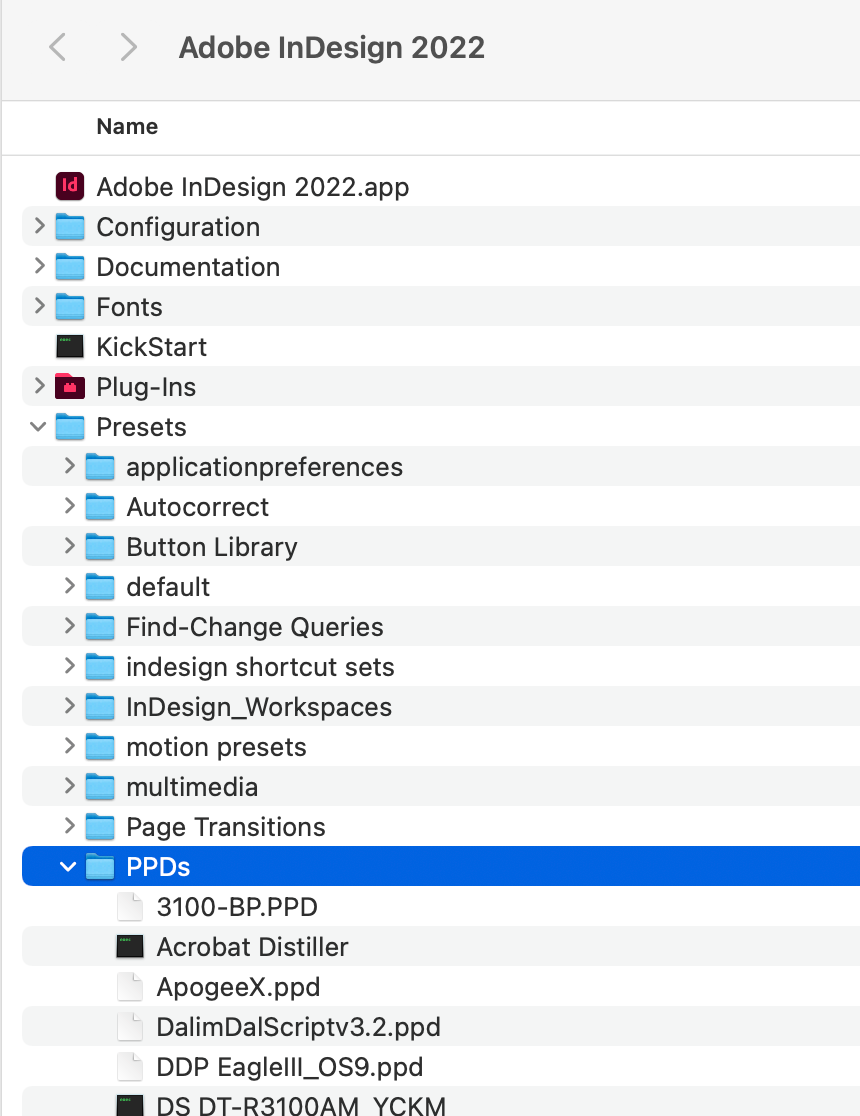Click the InDesign_Workspaces folder icon
Image resolution: width=860 pixels, height=1116 pixels.
[100, 707]
